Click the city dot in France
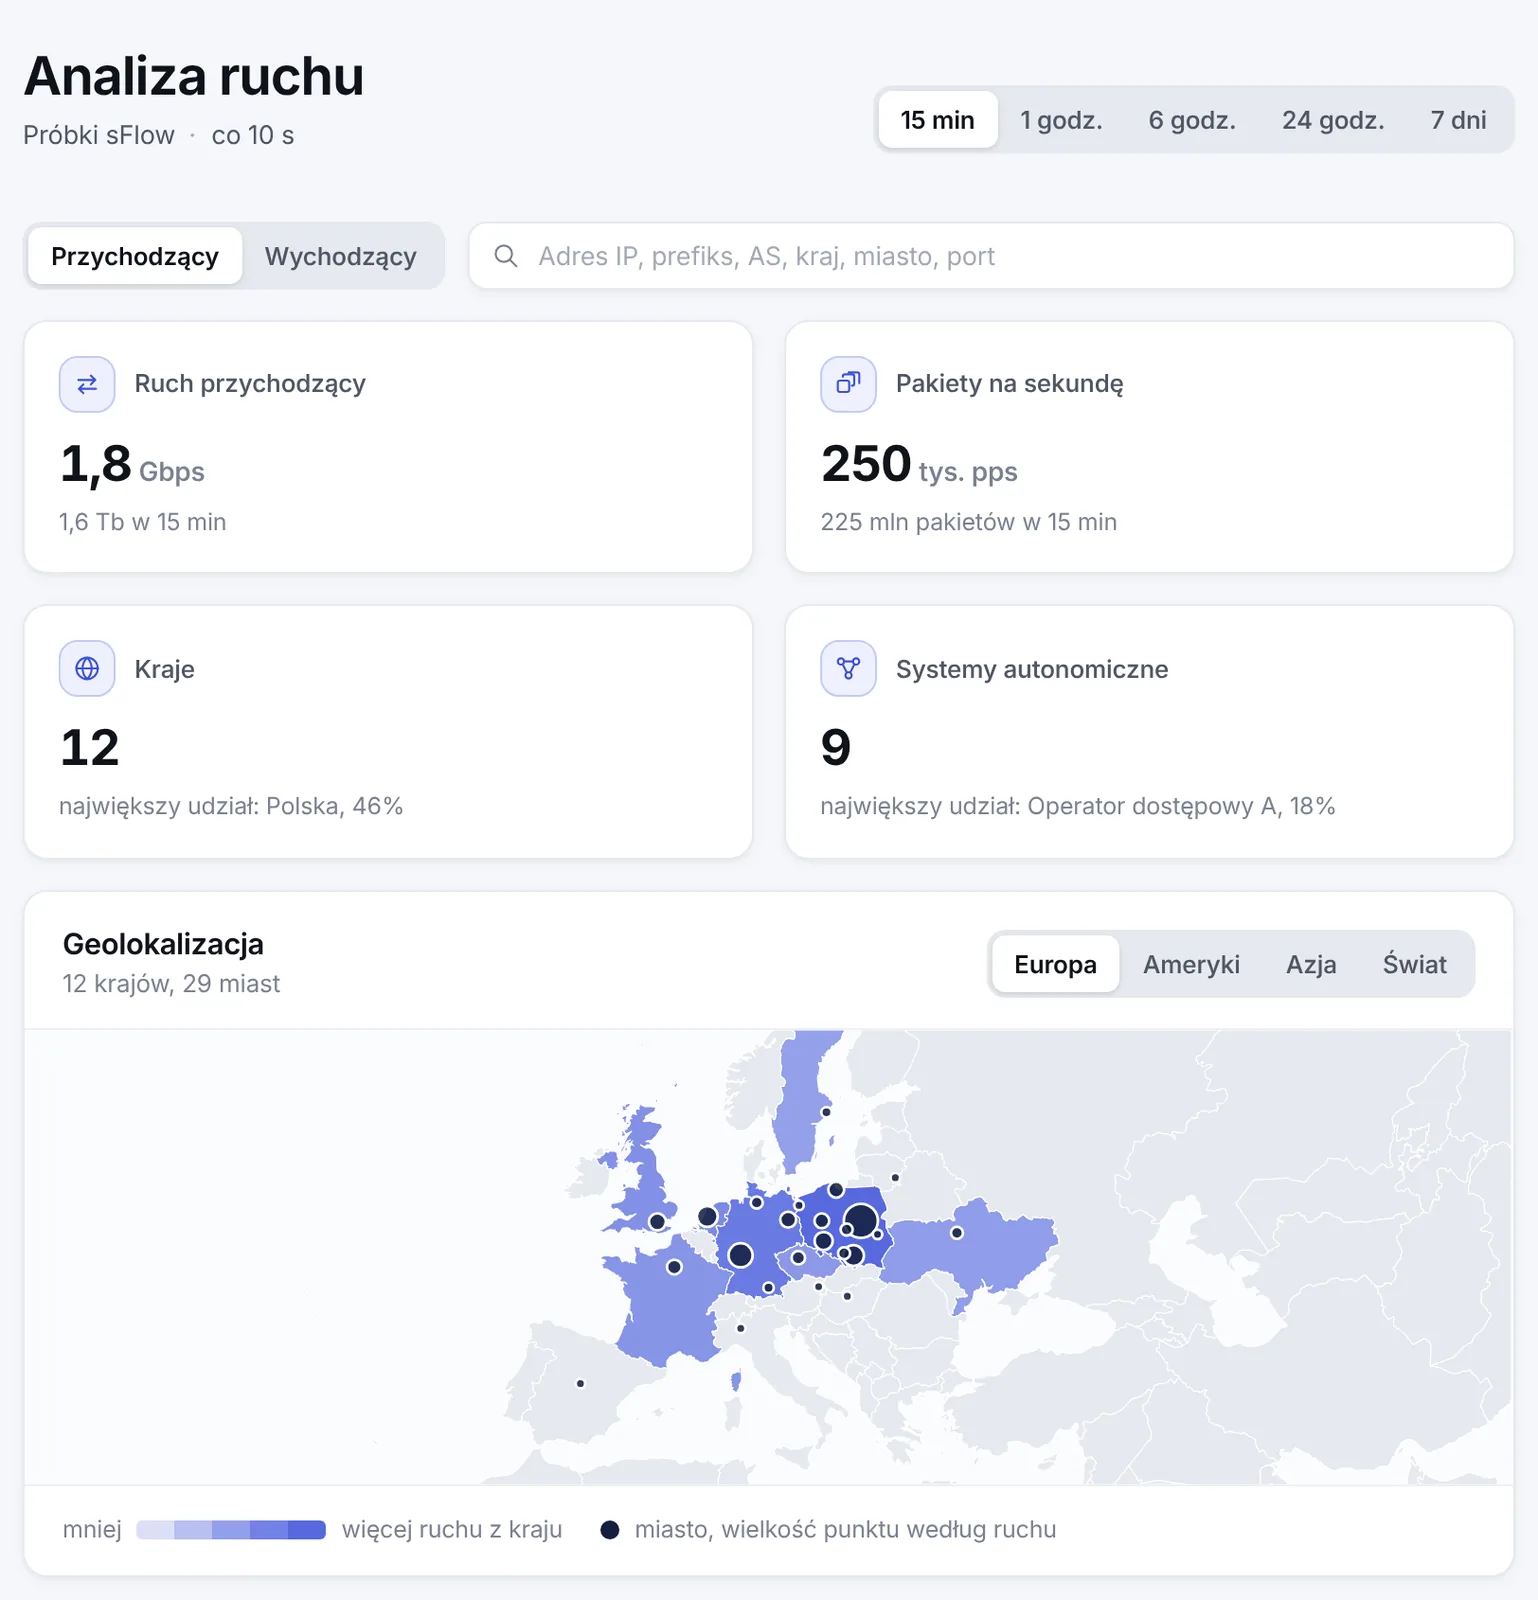Screen dimensions: 1538x1600 pyautogui.click(x=674, y=1267)
